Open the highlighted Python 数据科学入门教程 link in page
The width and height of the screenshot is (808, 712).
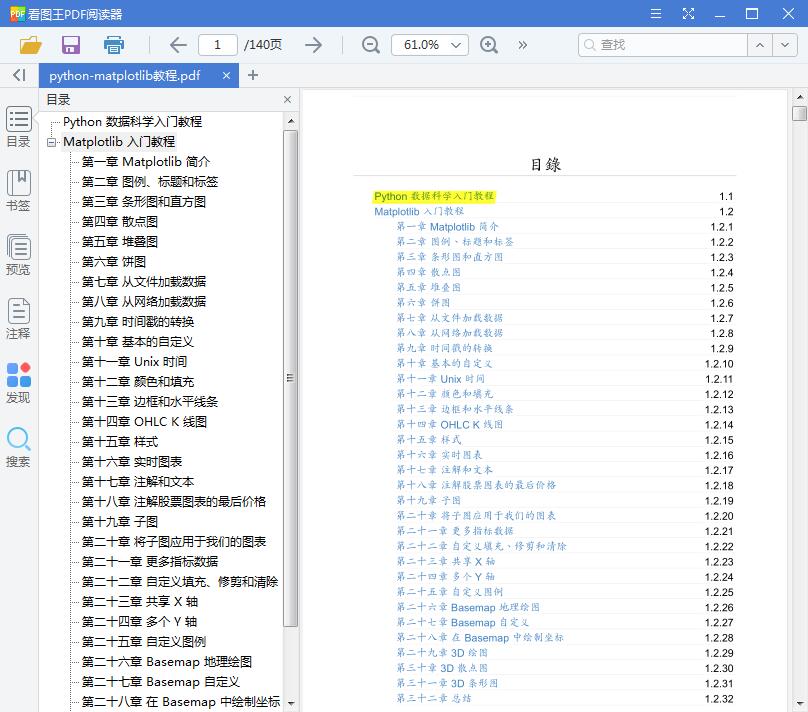(434, 196)
